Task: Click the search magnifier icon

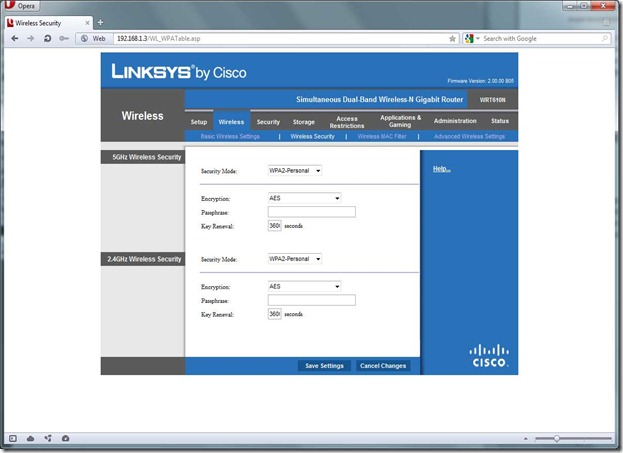Action: coord(605,39)
